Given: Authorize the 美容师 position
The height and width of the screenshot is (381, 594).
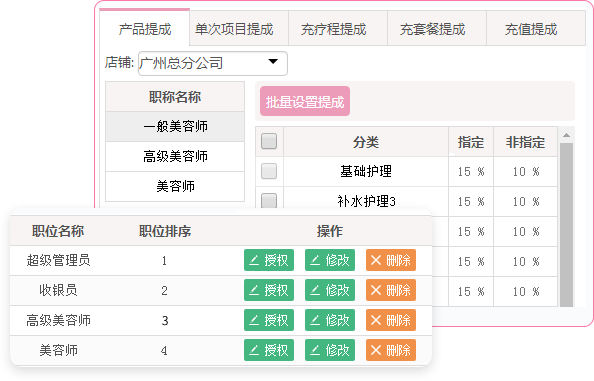Looking at the screenshot, I should pyautogui.click(x=269, y=350).
